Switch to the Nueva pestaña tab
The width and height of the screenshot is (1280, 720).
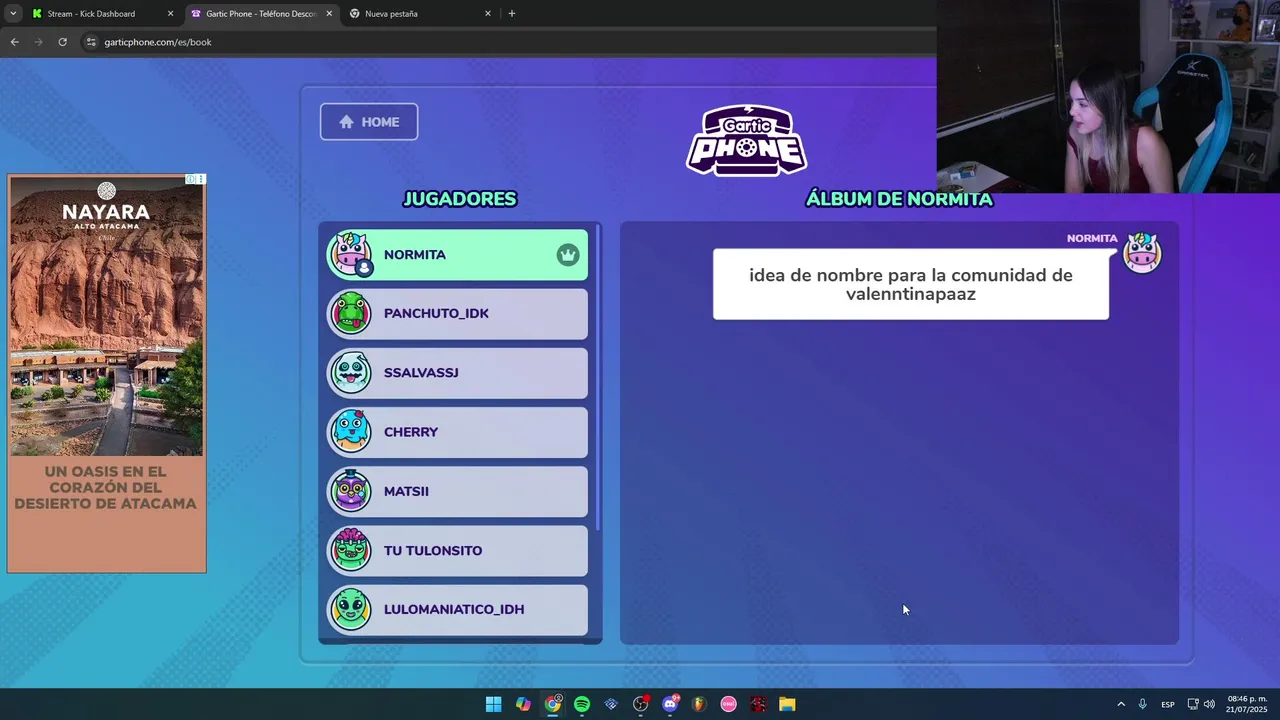[x=418, y=14]
